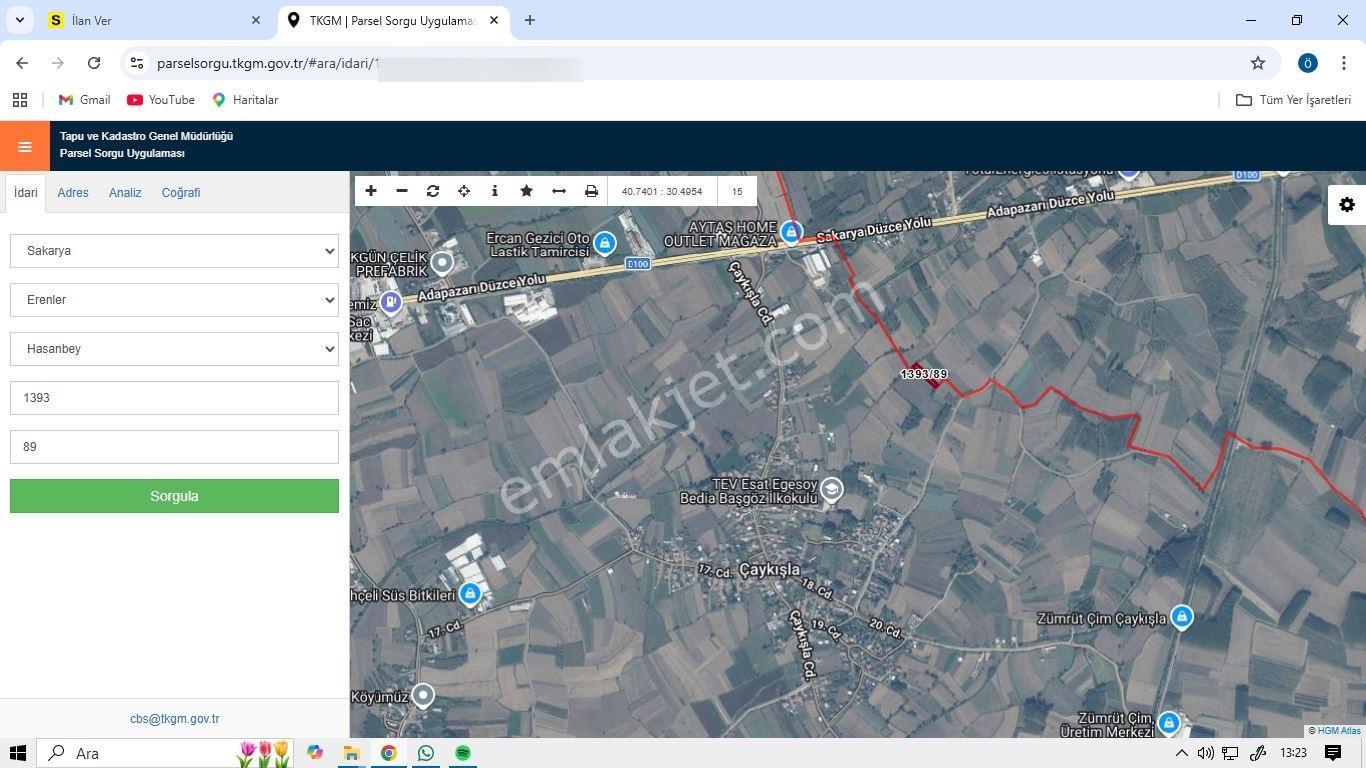Click the Ercan Gezici Oto map pin
Viewport: 1366px width, 768px height.
604,243
